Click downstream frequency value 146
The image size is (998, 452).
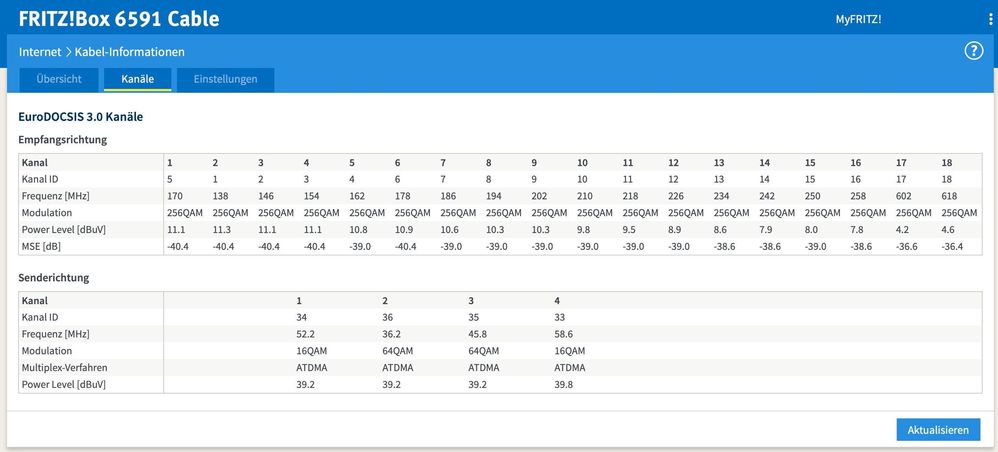click(x=265, y=196)
